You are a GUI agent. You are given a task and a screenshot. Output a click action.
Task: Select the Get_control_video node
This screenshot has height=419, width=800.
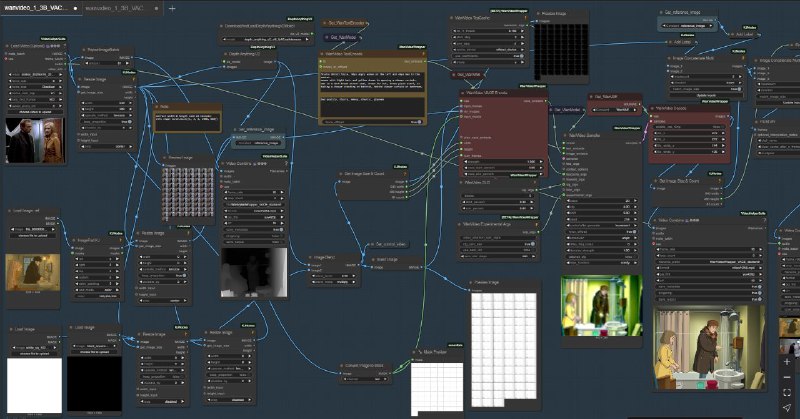point(388,244)
